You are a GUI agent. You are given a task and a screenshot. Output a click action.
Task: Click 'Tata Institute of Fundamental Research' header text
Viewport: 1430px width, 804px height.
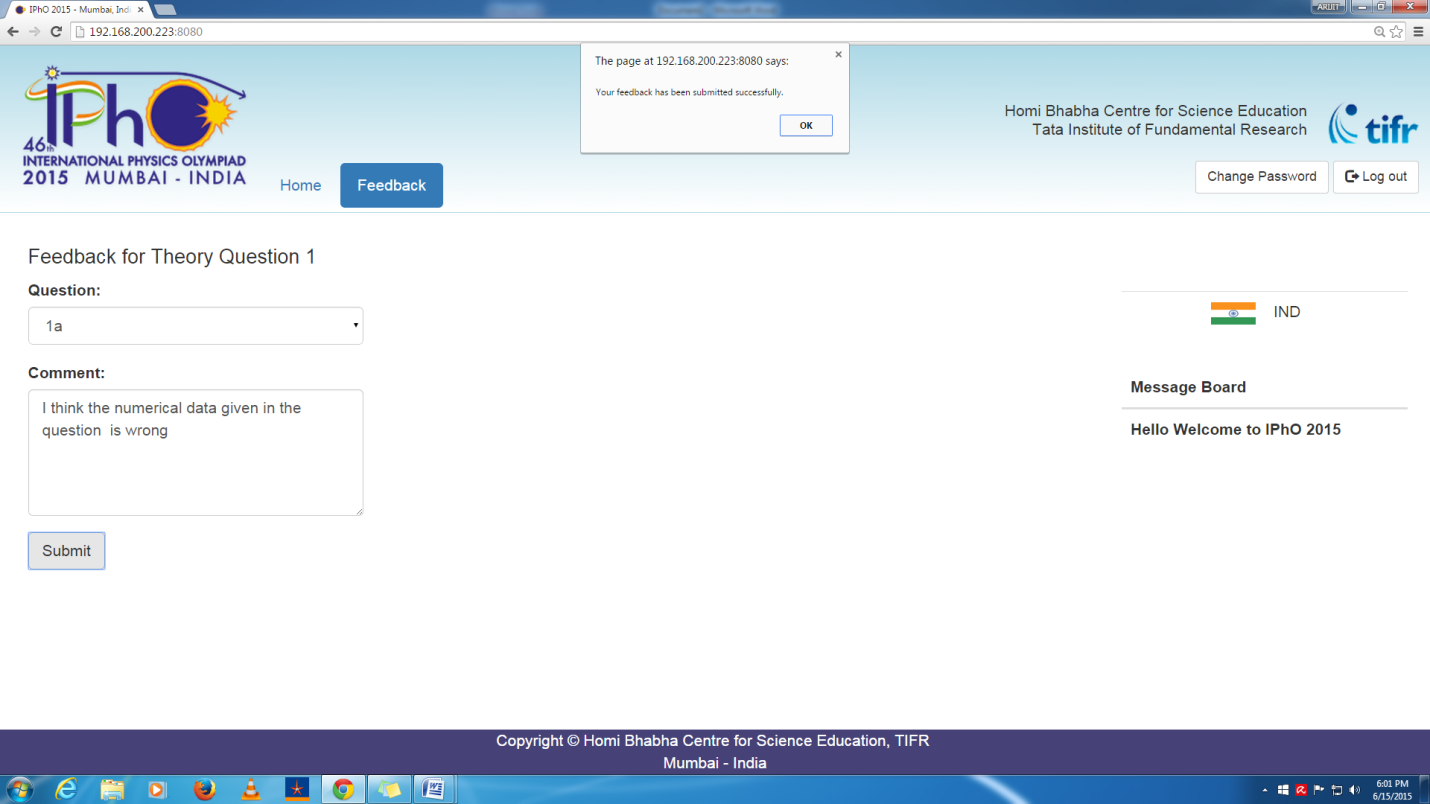click(x=1169, y=130)
